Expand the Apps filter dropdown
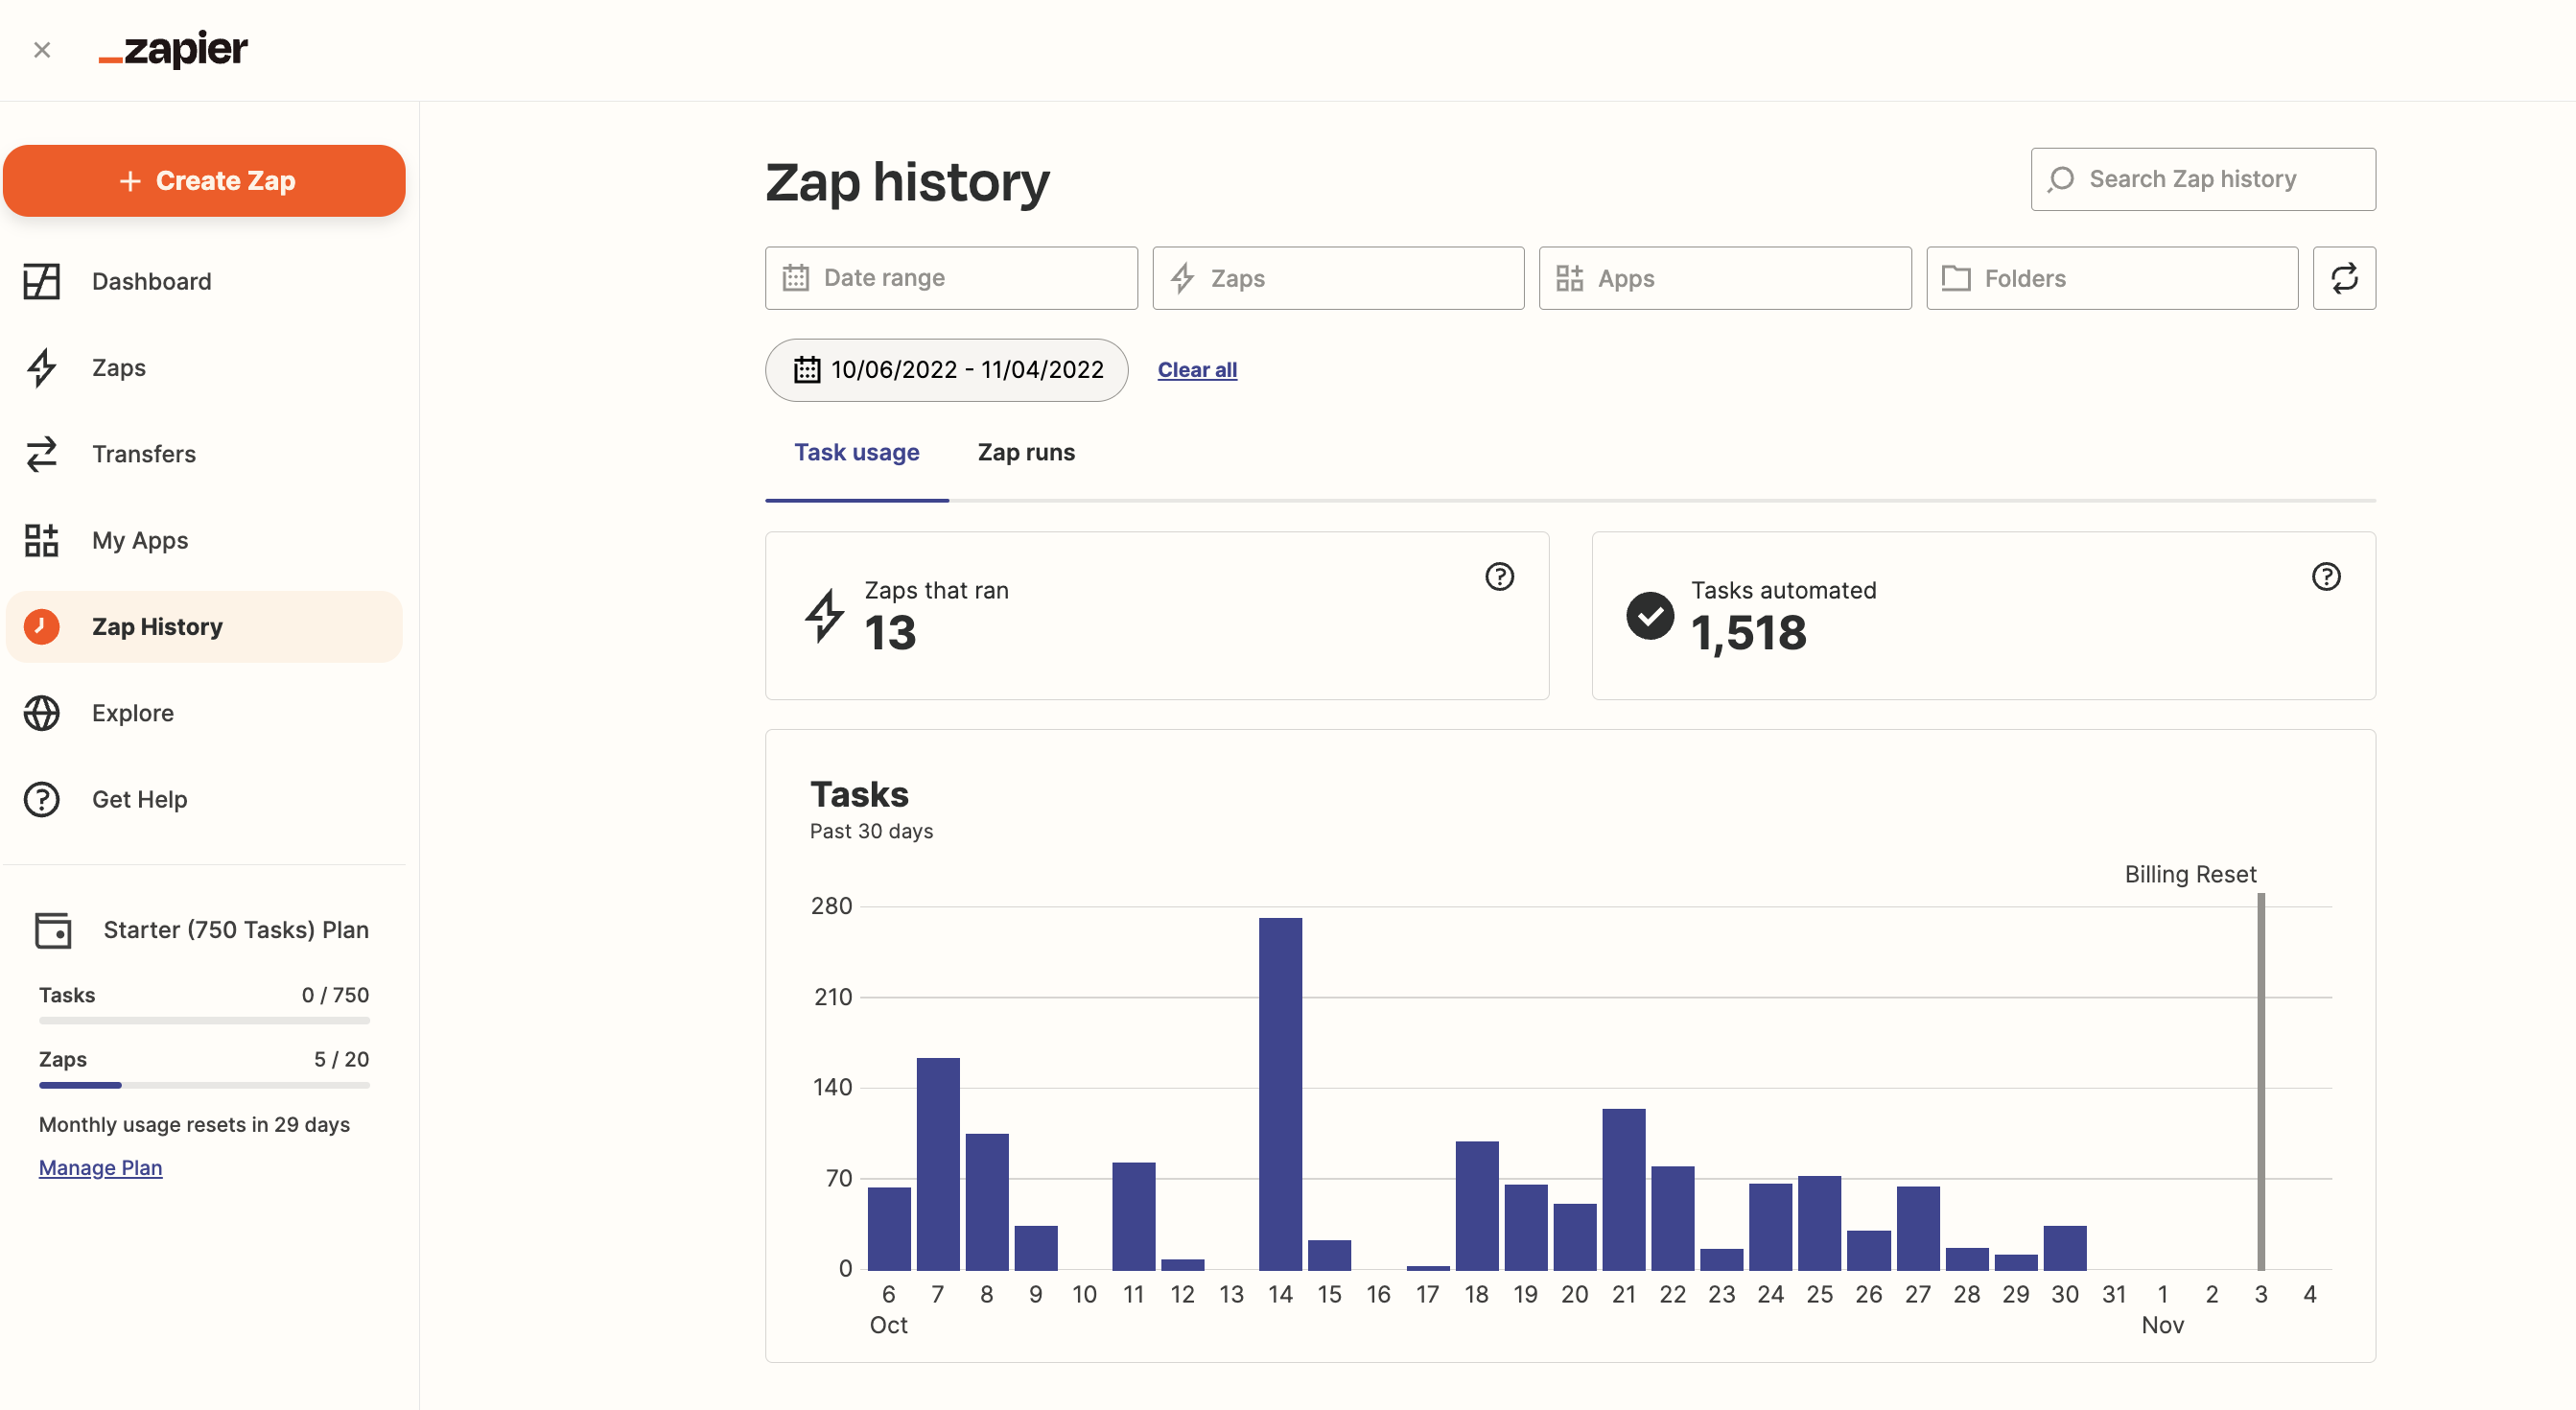The width and height of the screenshot is (2576, 1410). (x=1724, y=278)
